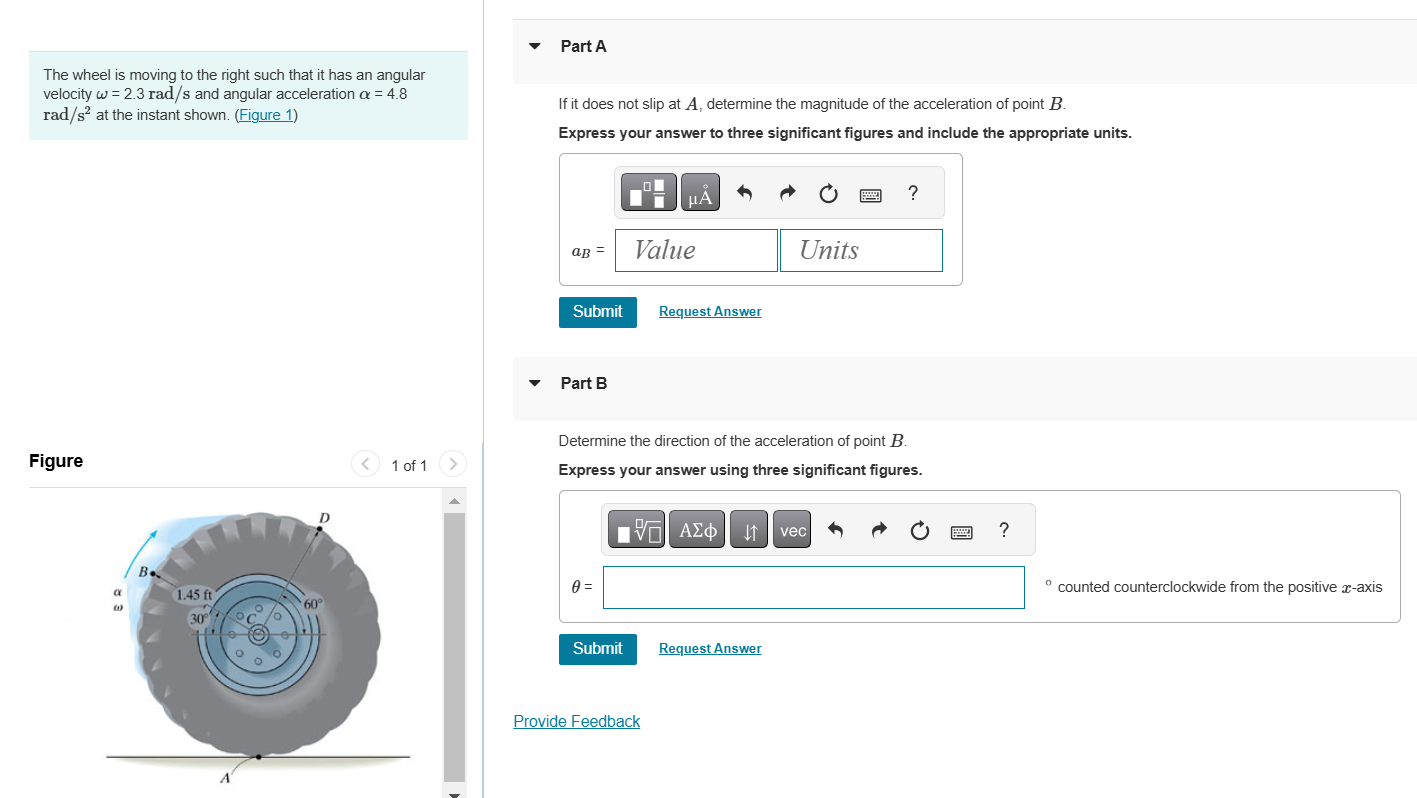Collapse the Part A section
Image resolution: width=1417 pixels, height=798 pixels.
point(535,46)
